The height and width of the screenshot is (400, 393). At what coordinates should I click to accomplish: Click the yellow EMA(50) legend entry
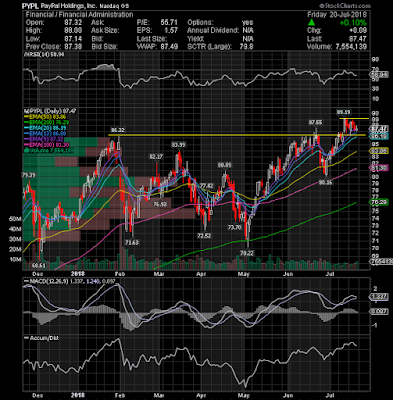45,117
